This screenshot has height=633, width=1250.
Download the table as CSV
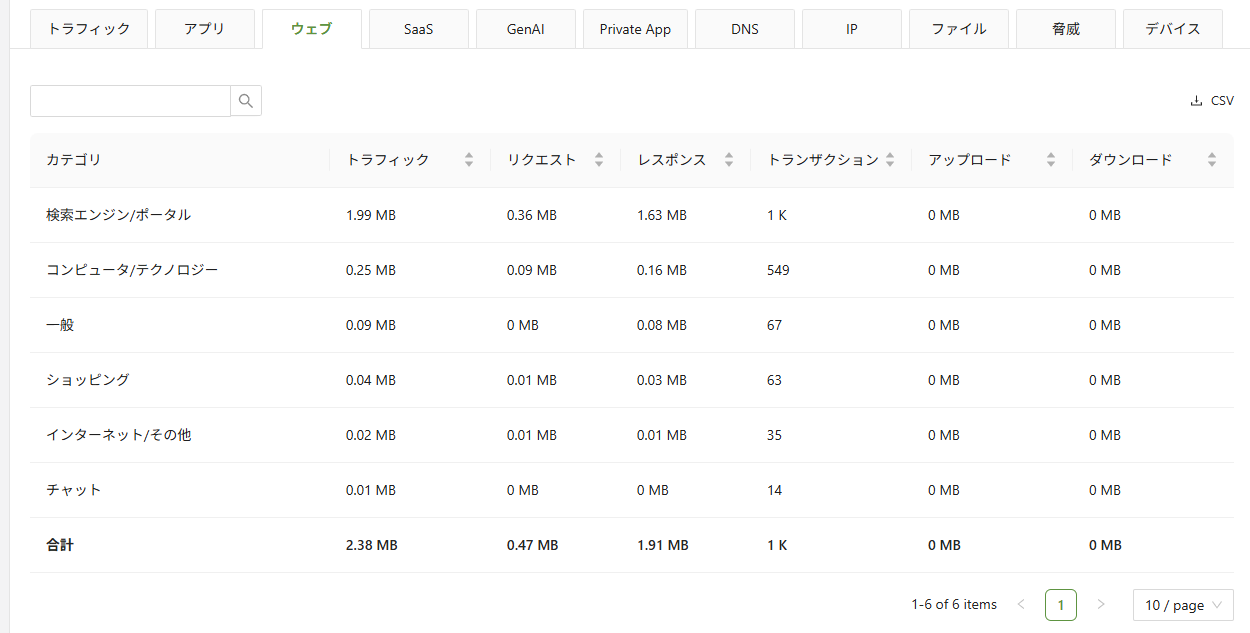click(x=1212, y=101)
